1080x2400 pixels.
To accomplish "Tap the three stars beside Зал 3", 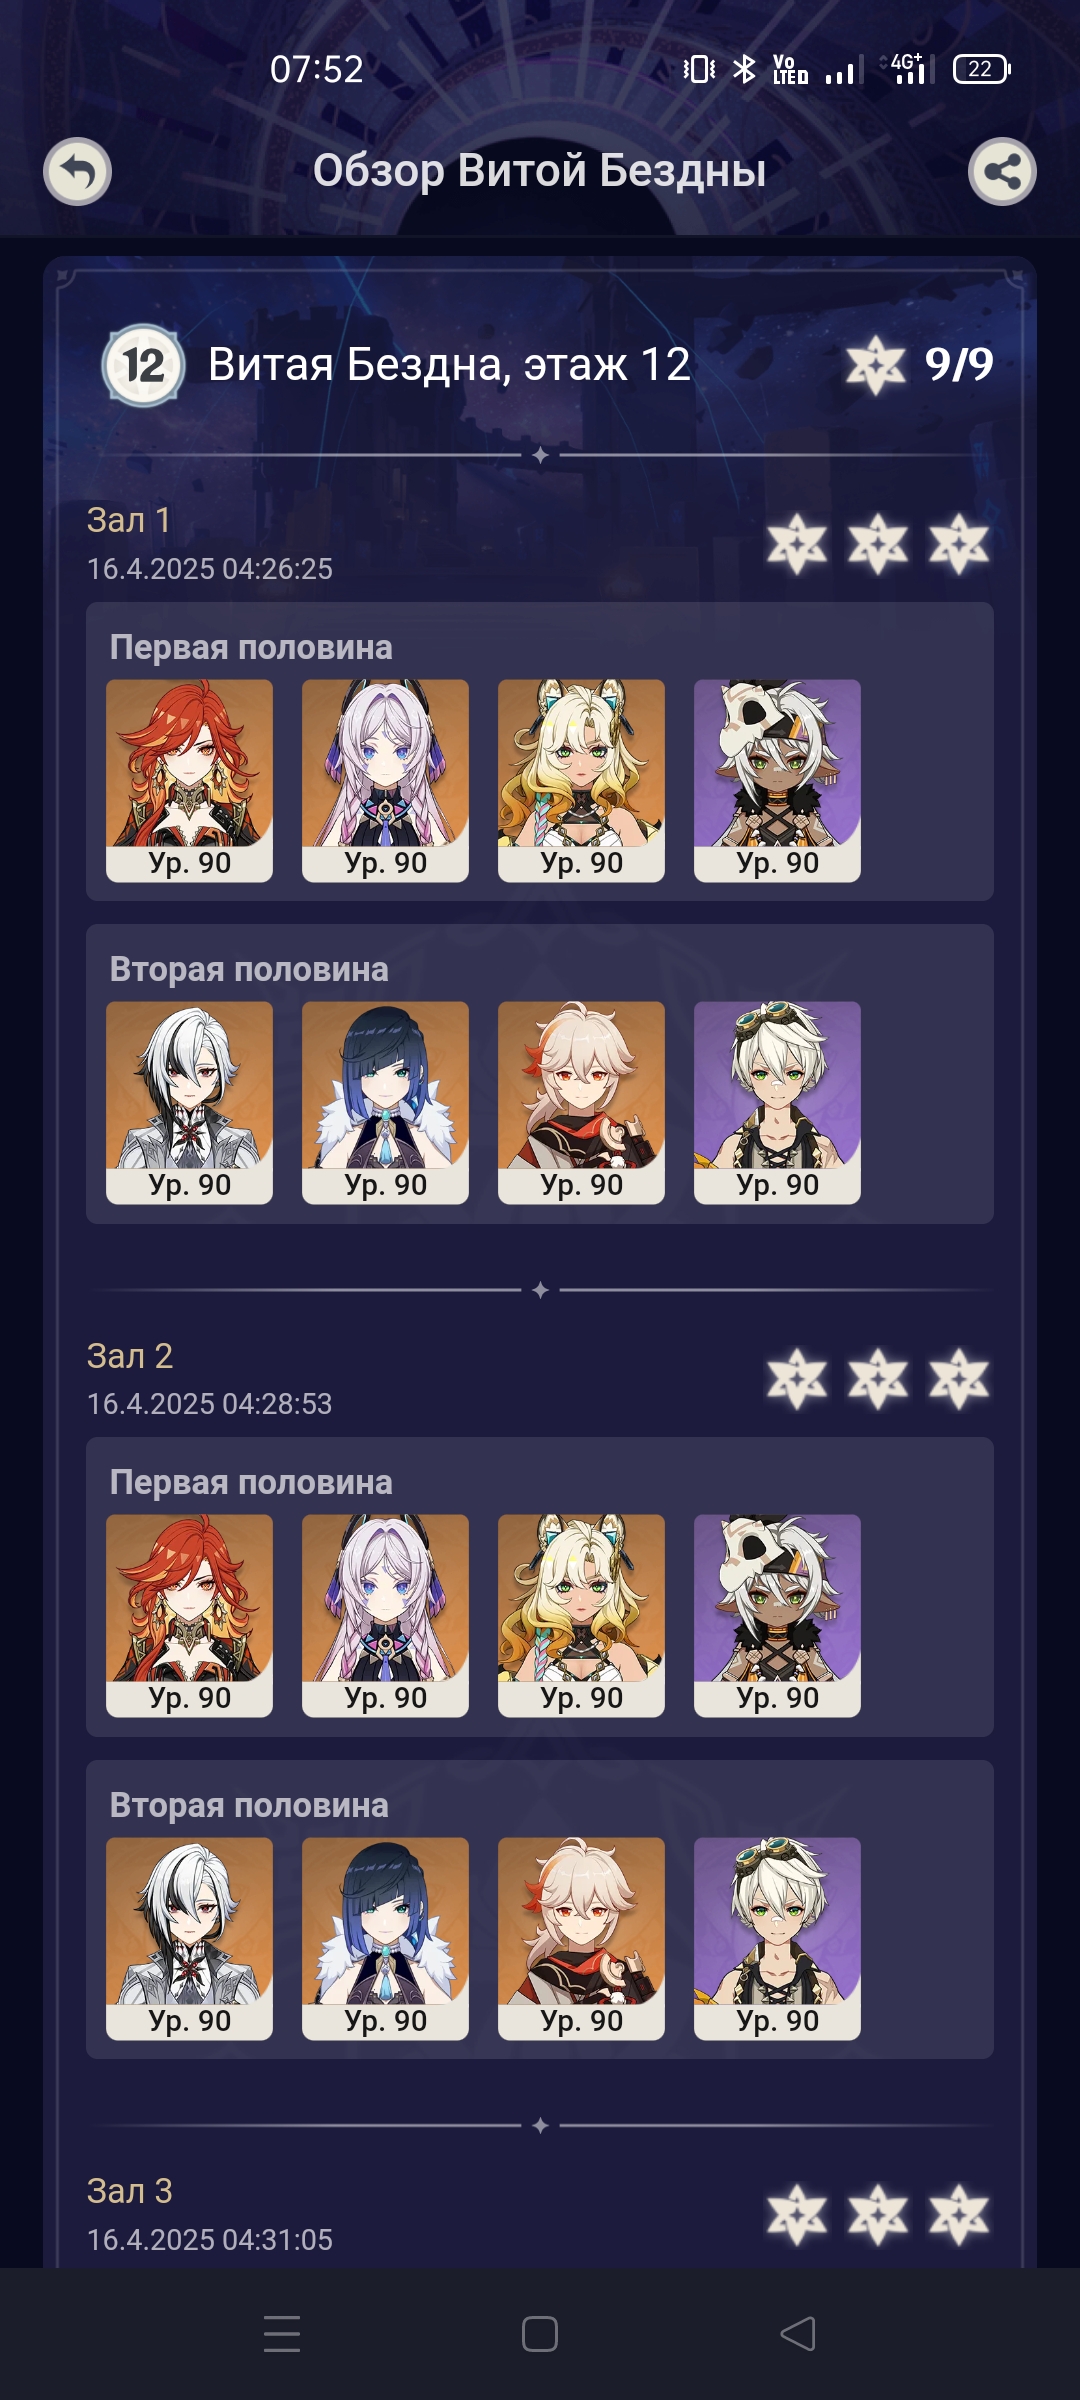I will click(x=878, y=2214).
